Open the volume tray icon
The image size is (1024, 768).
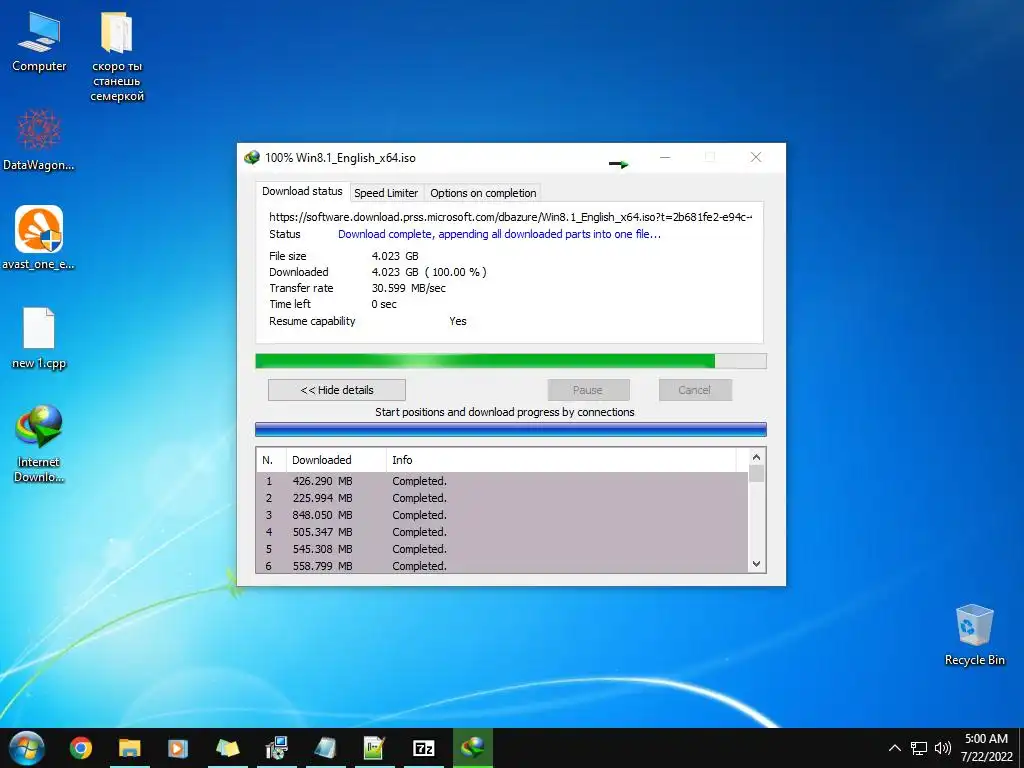pyautogui.click(x=942, y=748)
